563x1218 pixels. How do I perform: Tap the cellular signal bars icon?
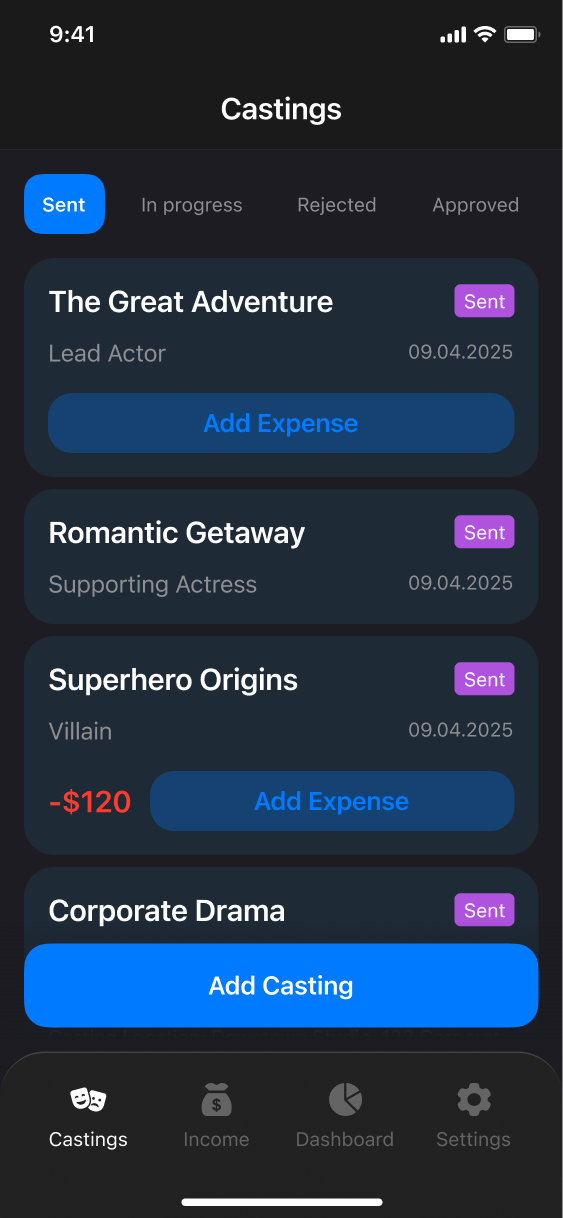453,36
